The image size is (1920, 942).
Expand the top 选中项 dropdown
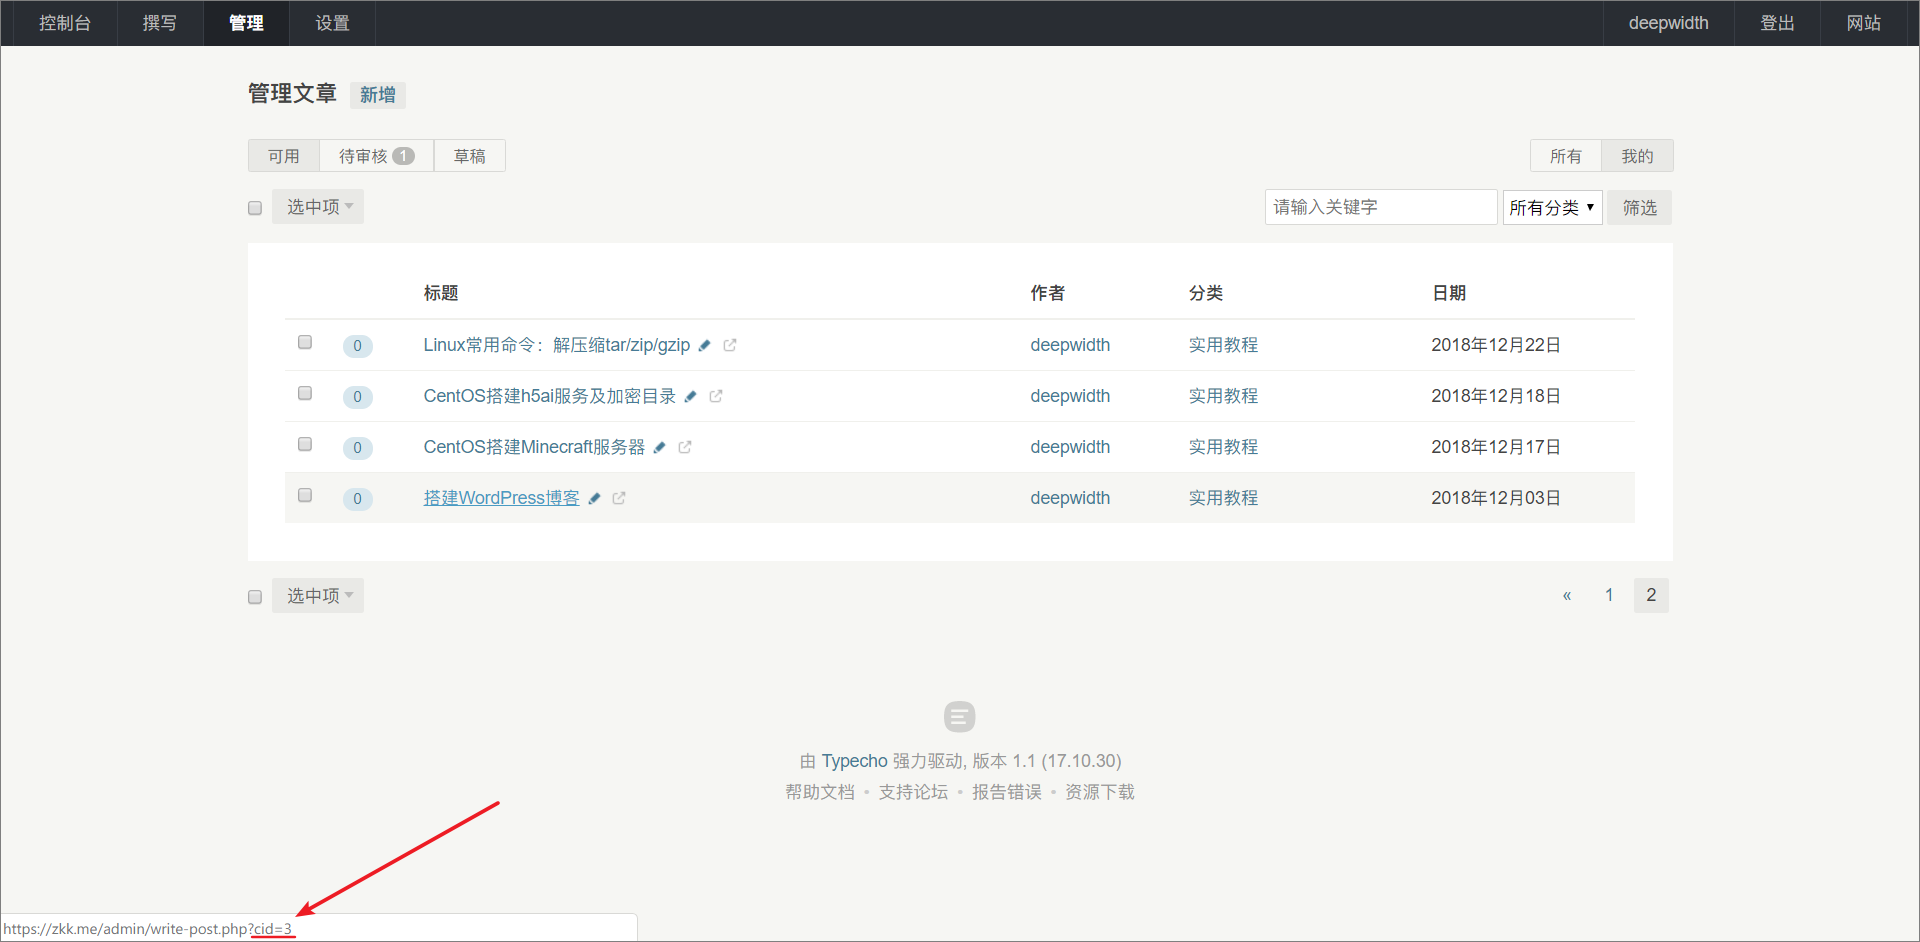coord(318,207)
